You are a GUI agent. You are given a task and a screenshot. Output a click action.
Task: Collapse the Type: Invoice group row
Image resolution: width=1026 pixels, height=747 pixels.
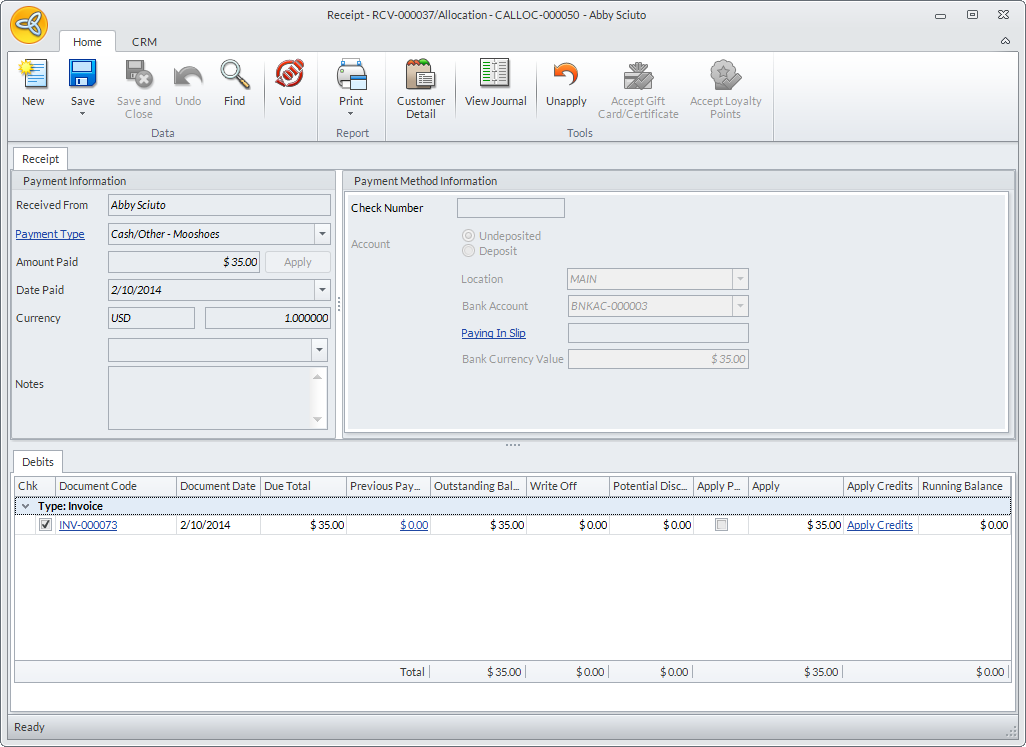[25, 507]
